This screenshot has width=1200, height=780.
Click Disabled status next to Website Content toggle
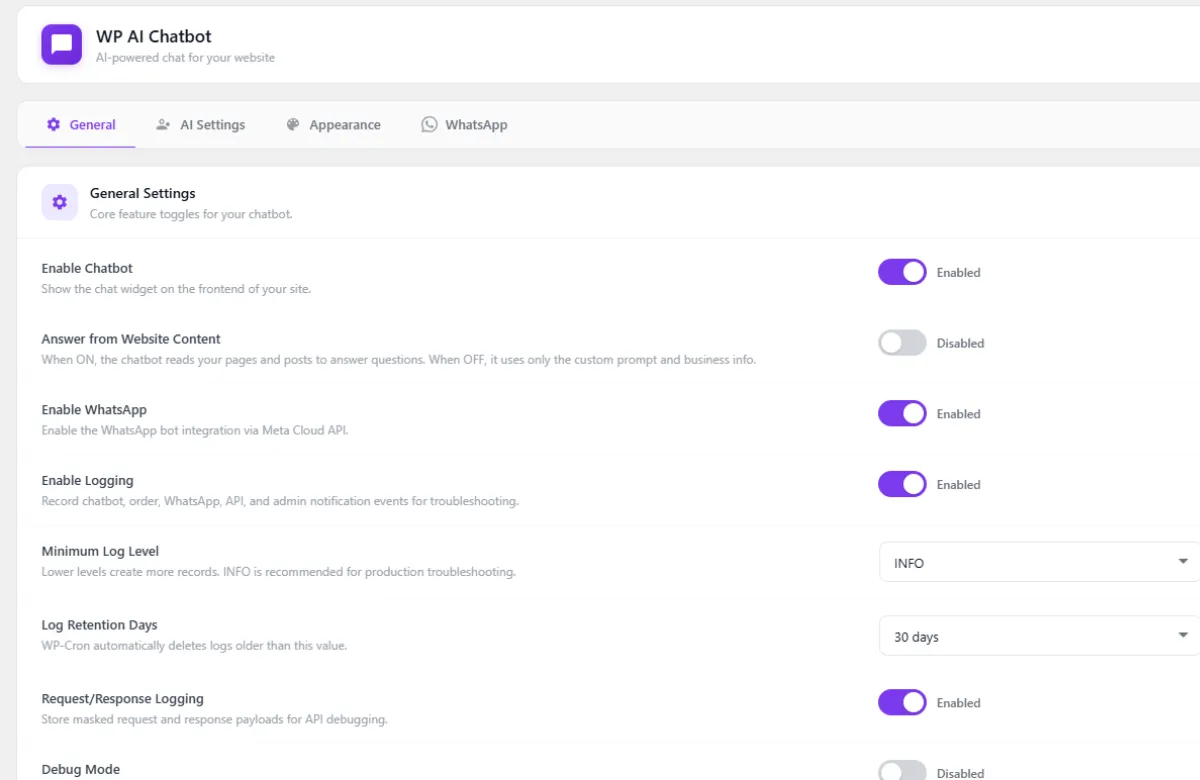(x=960, y=343)
